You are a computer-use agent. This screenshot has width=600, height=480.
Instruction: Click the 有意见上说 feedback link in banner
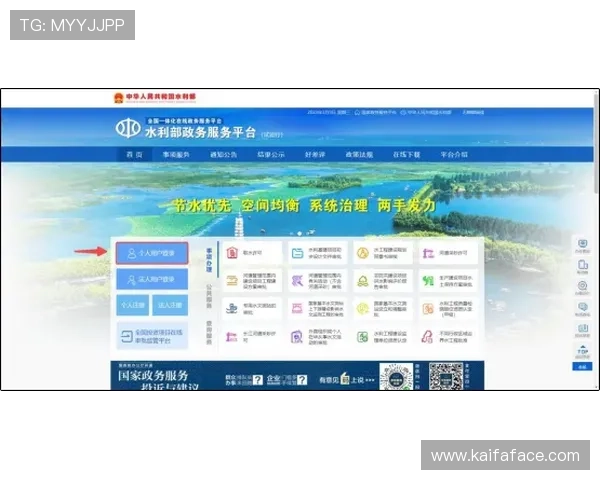click(347, 380)
